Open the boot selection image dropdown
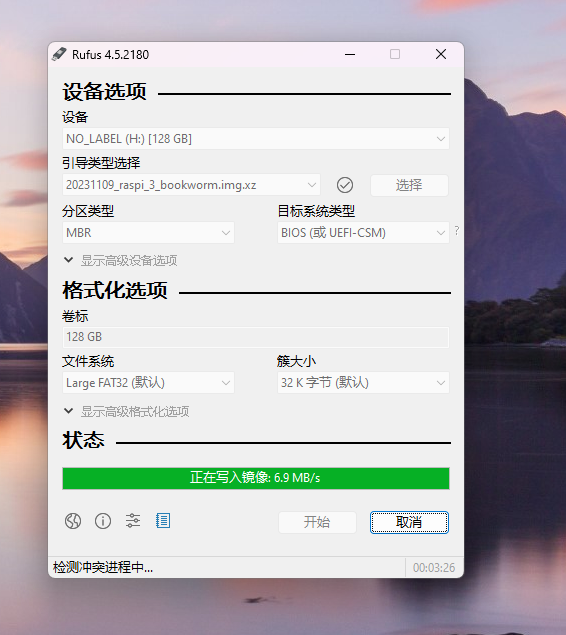The image size is (566, 635). click(191, 185)
